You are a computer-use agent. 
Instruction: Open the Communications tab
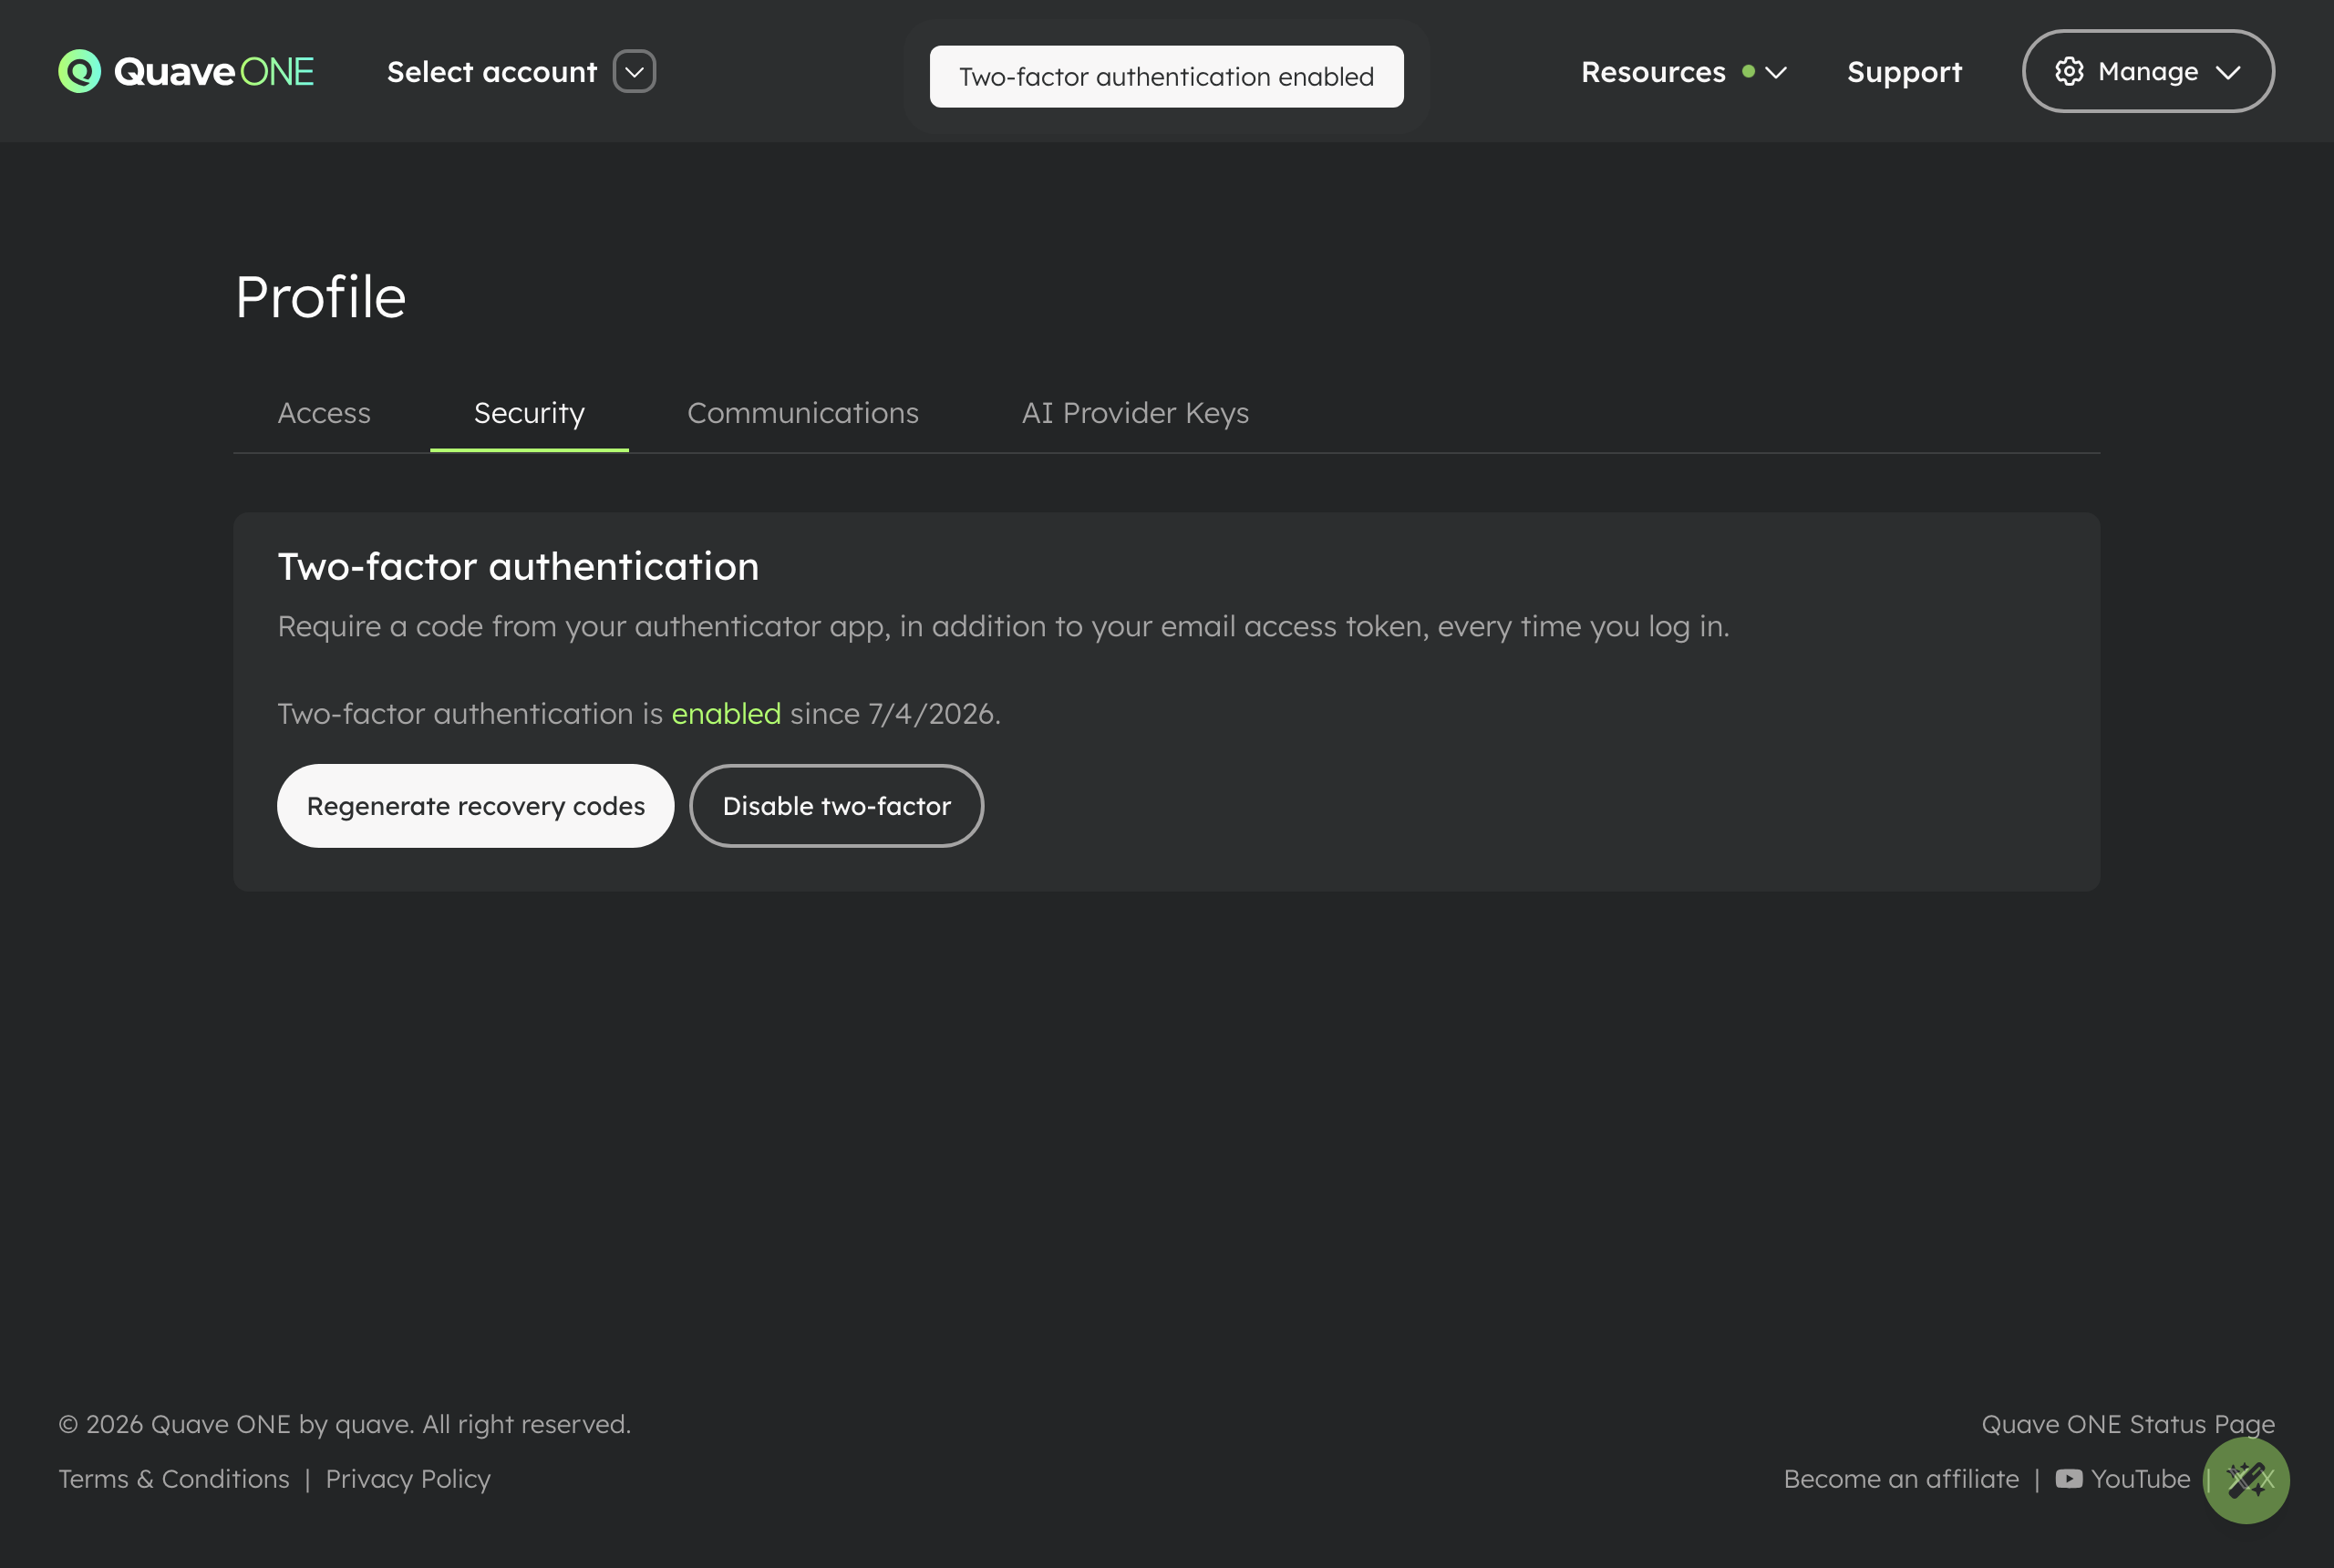coord(803,413)
